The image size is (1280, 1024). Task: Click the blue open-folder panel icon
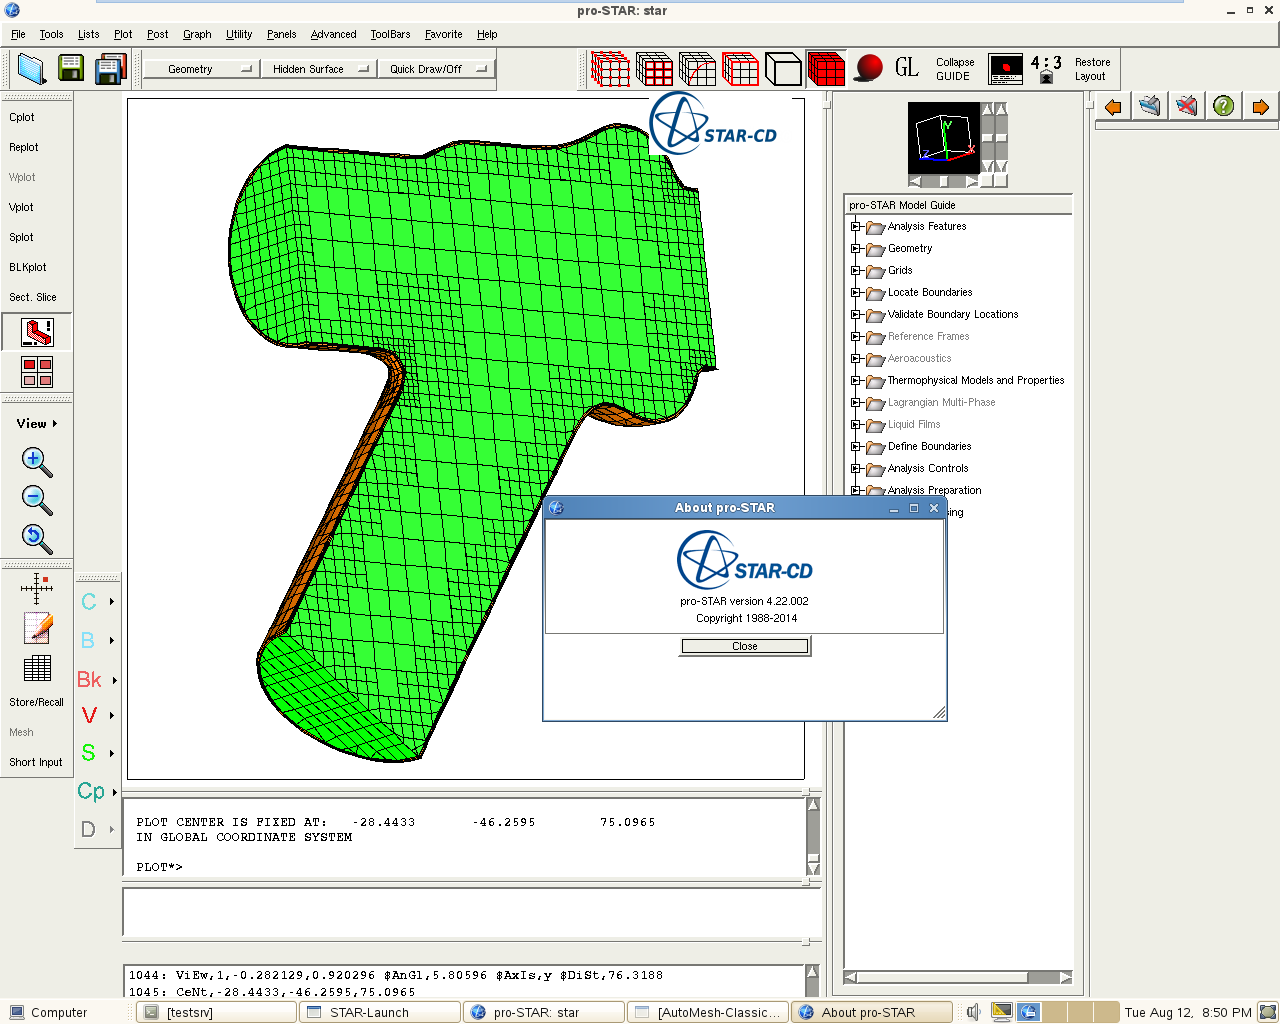point(1150,106)
